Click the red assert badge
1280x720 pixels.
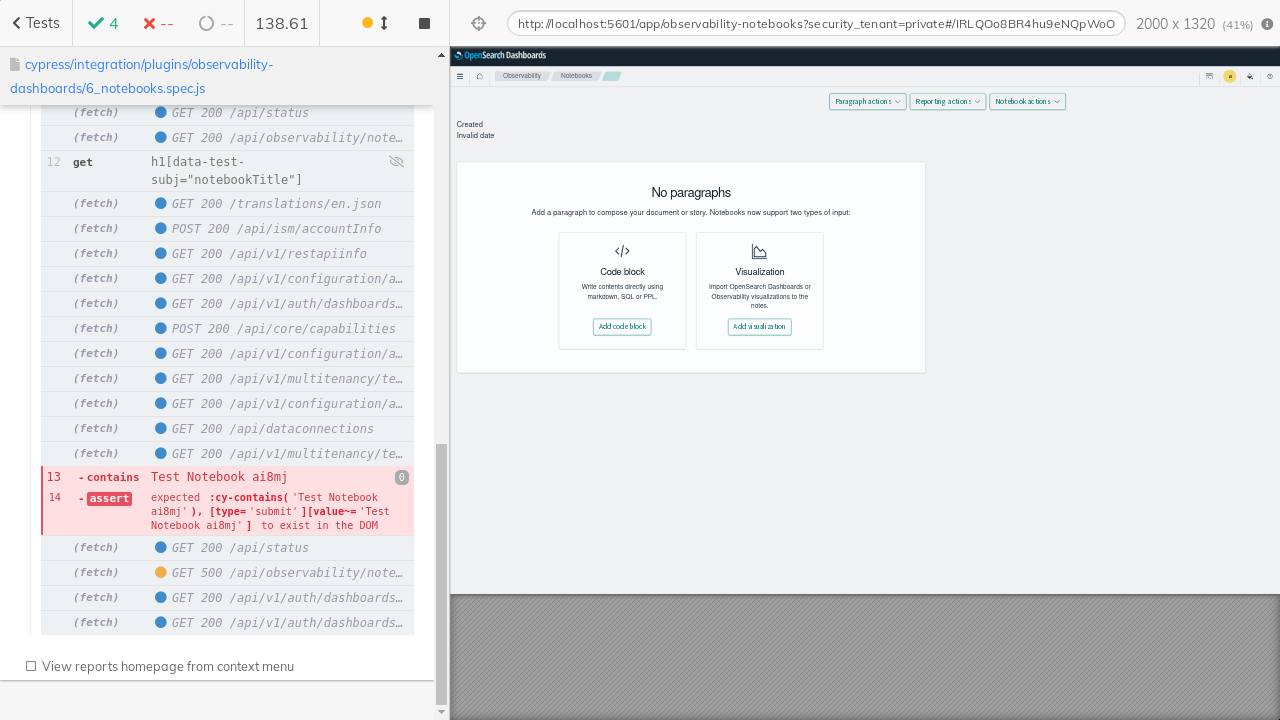point(109,498)
